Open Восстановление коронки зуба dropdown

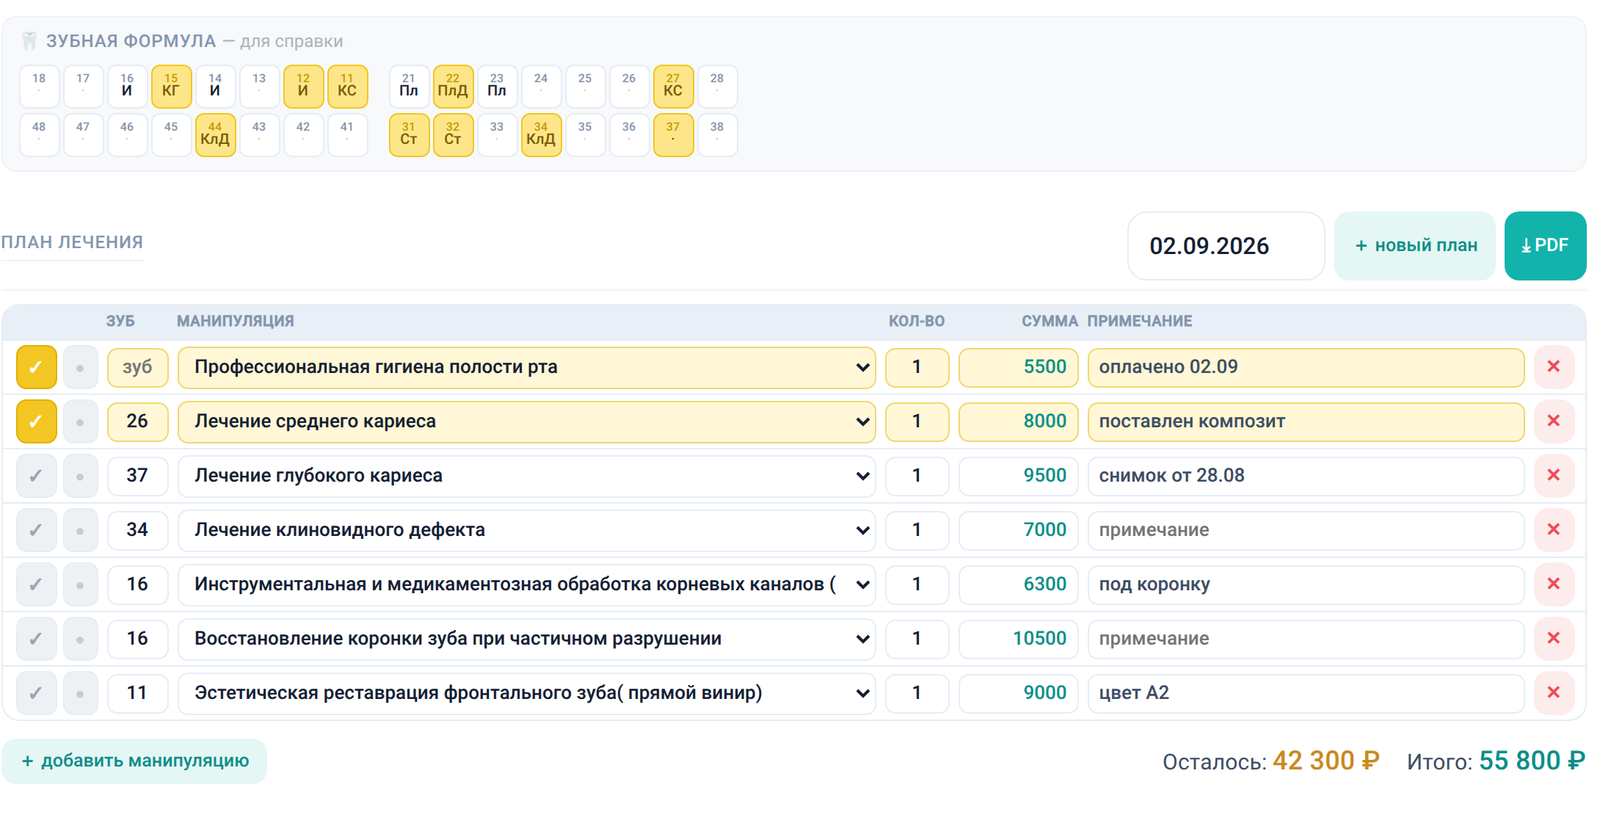point(527,638)
